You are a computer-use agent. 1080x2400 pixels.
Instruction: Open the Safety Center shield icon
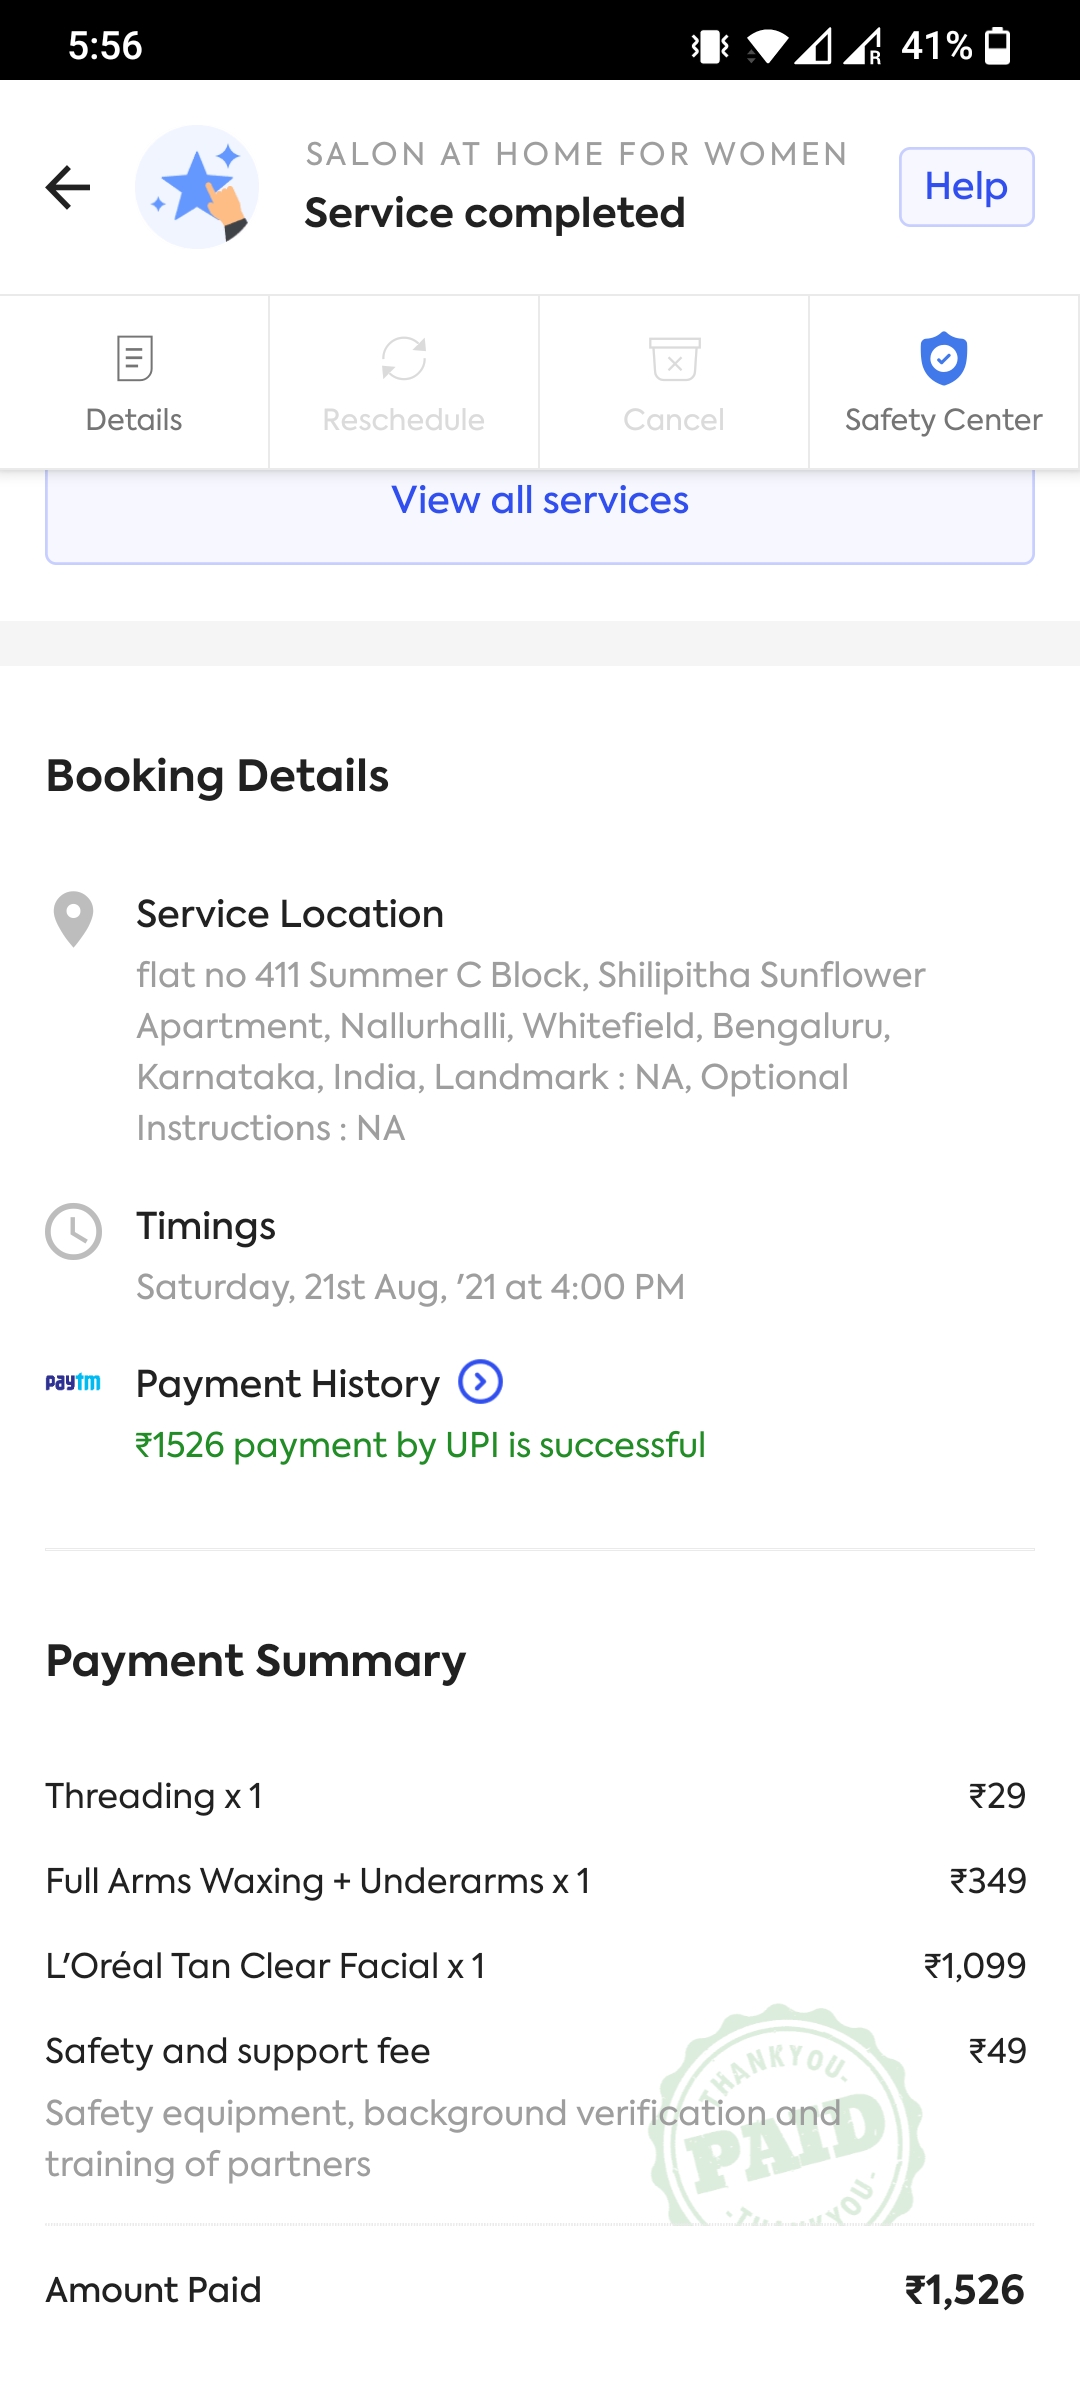coord(943,359)
